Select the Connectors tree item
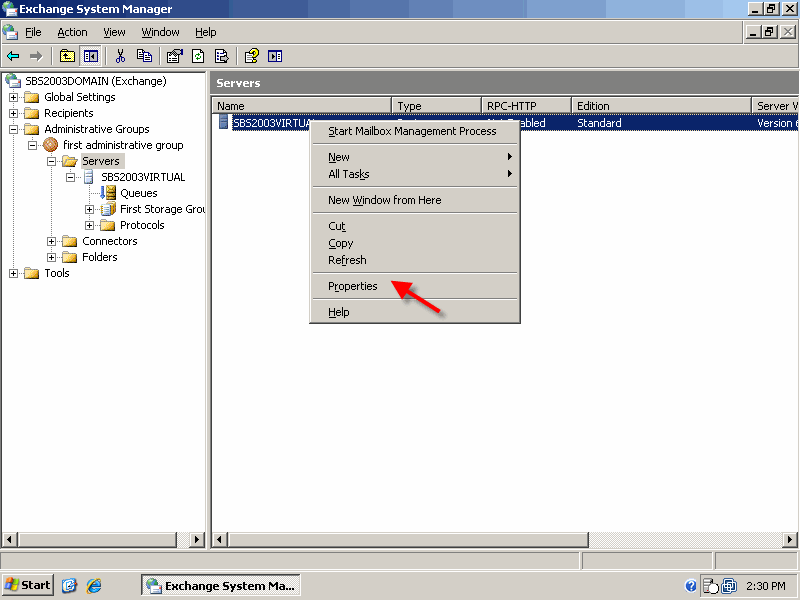The image size is (800, 600). pyautogui.click(x=110, y=241)
